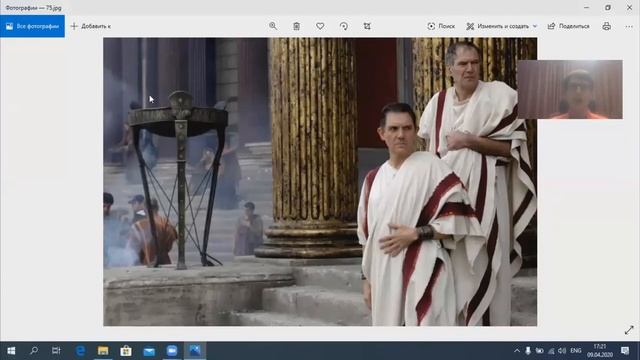
Task: Open the crop tool
Action: click(367, 26)
